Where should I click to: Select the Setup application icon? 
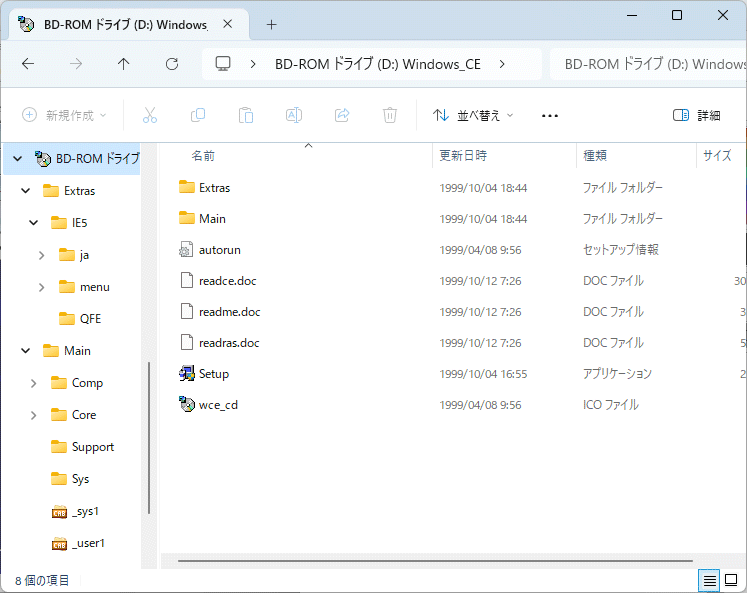[x=187, y=373]
